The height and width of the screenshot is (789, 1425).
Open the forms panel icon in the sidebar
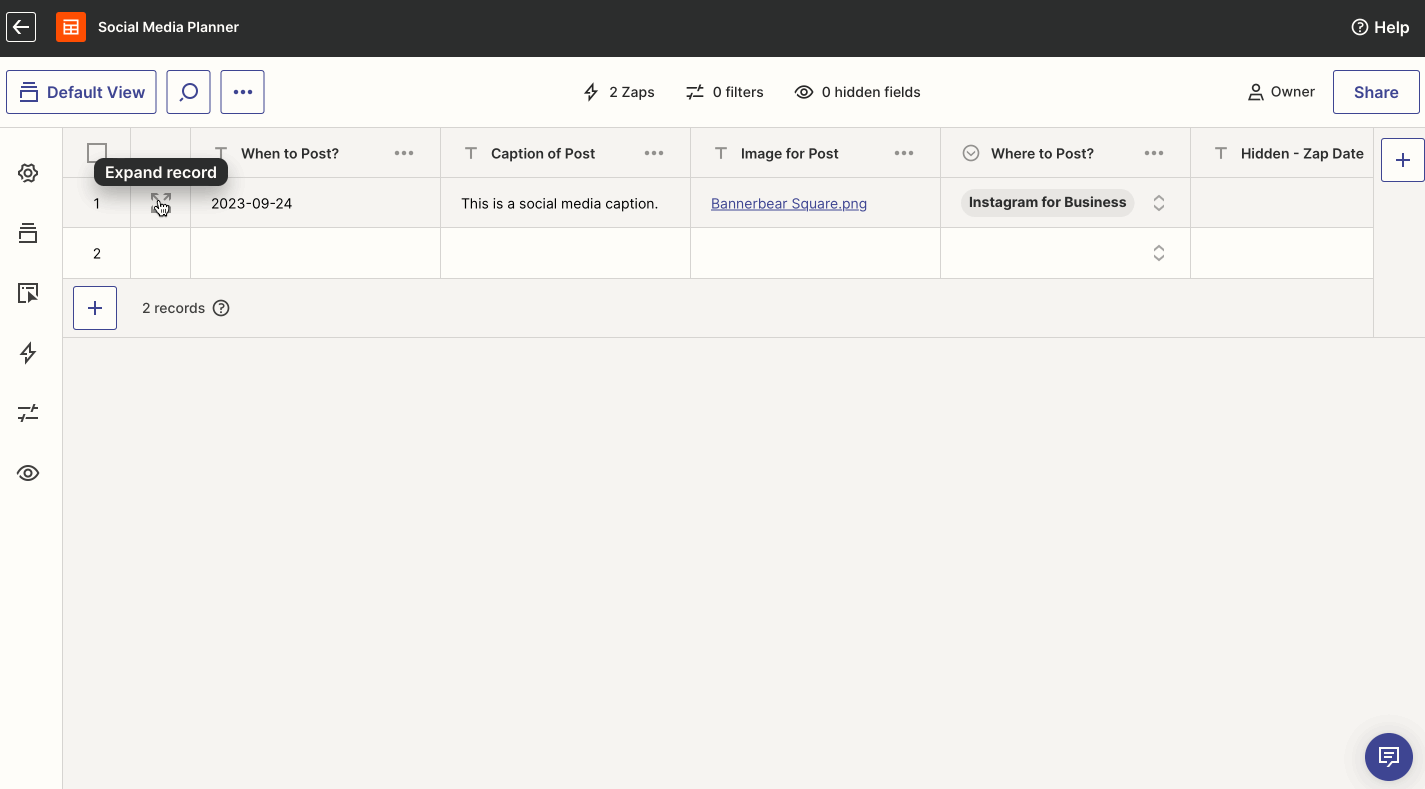click(x=28, y=292)
